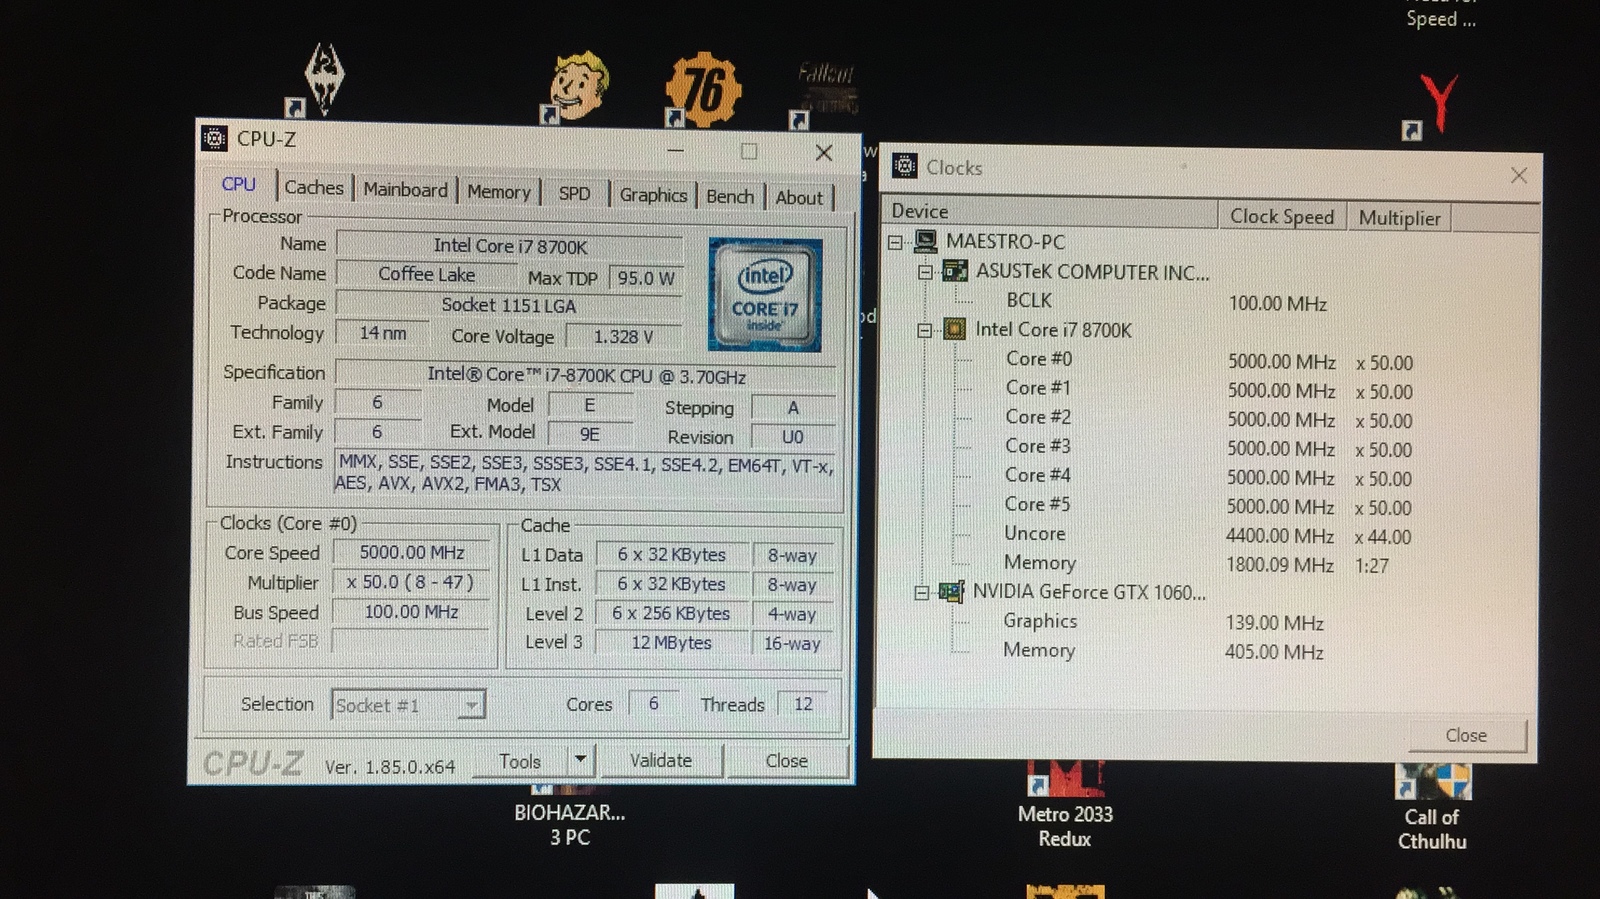The width and height of the screenshot is (1600, 899).
Task: Click the Close button in Clocks window
Action: 1466,735
